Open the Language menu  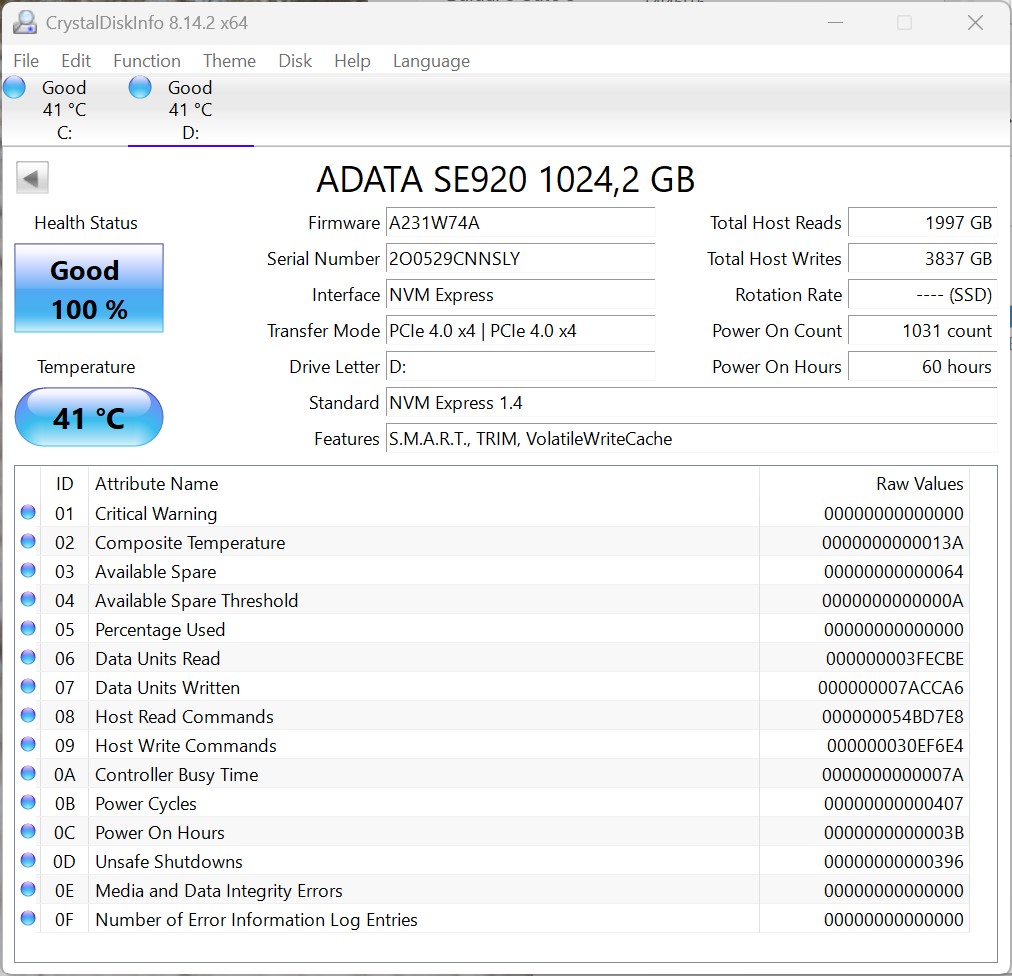pyautogui.click(x=431, y=61)
